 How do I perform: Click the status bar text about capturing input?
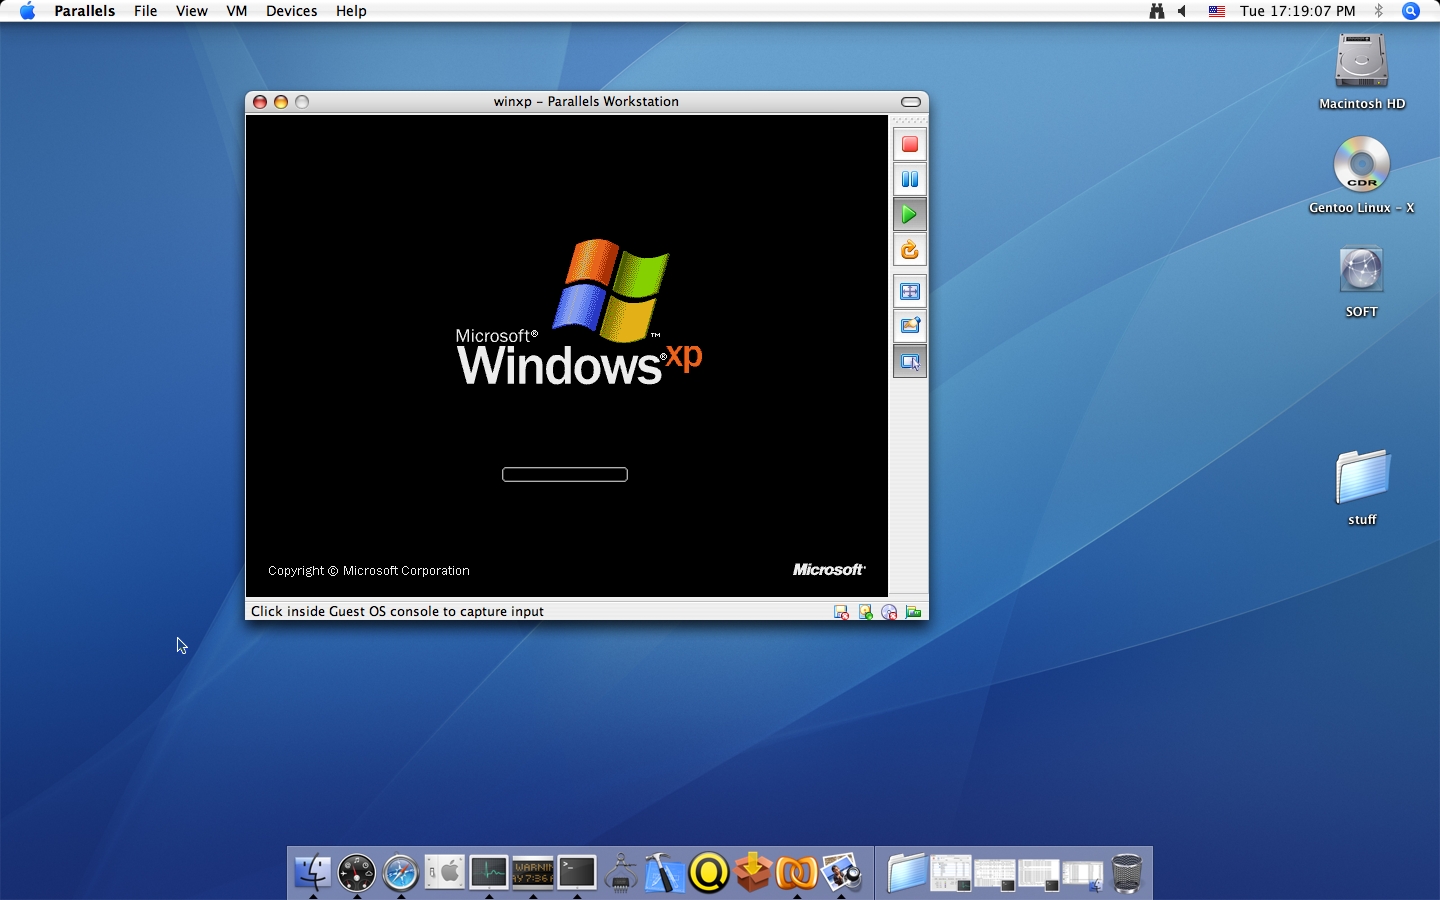[x=397, y=612]
